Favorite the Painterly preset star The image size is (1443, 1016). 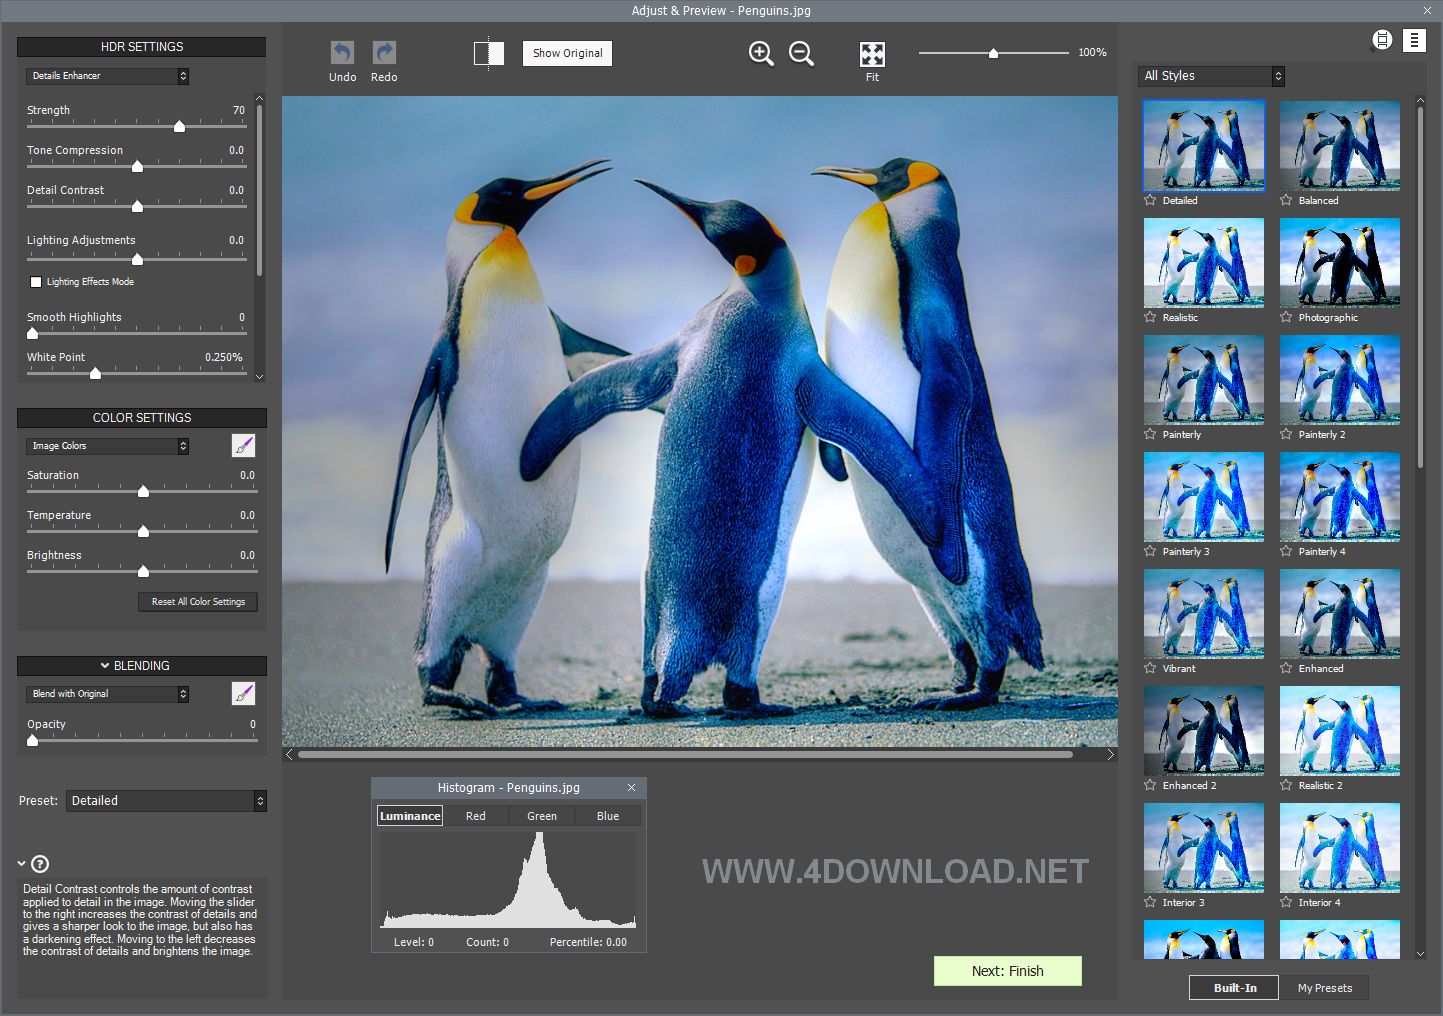1151,434
